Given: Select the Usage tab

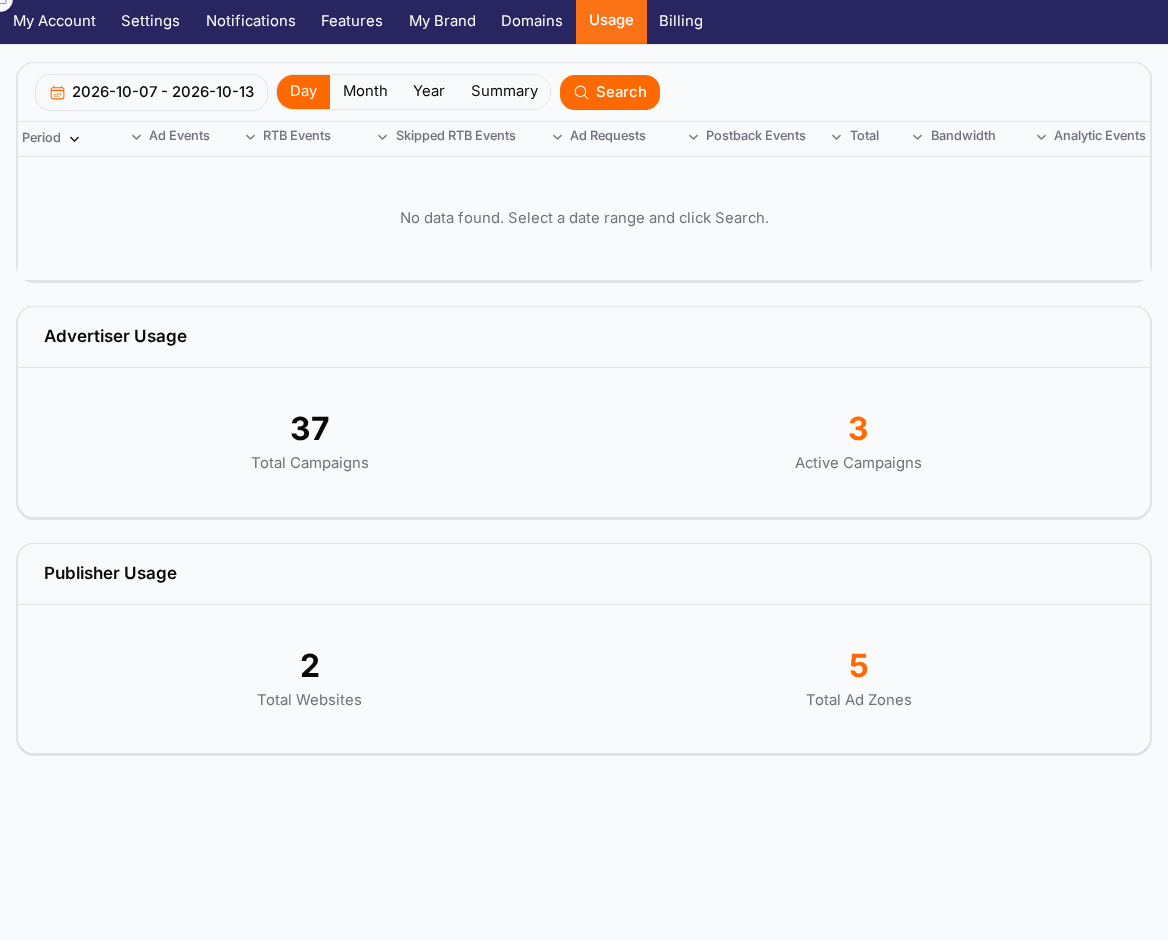Looking at the screenshot, I should coord(612,22).
